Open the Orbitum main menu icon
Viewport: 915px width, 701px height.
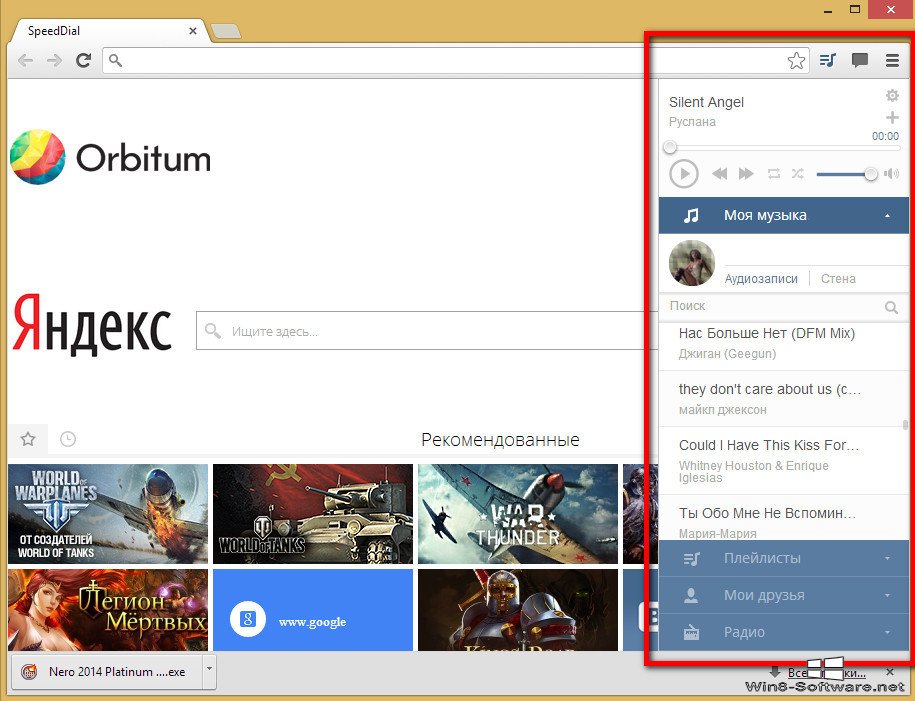(892, 60)
